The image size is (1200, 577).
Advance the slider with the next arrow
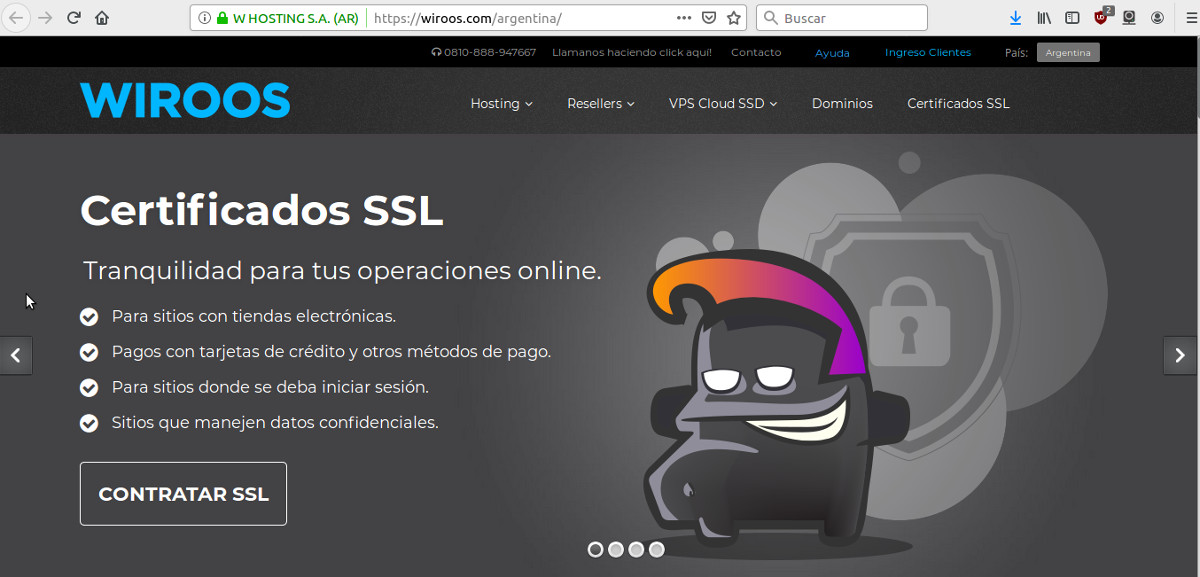(x=1180, y=355)
